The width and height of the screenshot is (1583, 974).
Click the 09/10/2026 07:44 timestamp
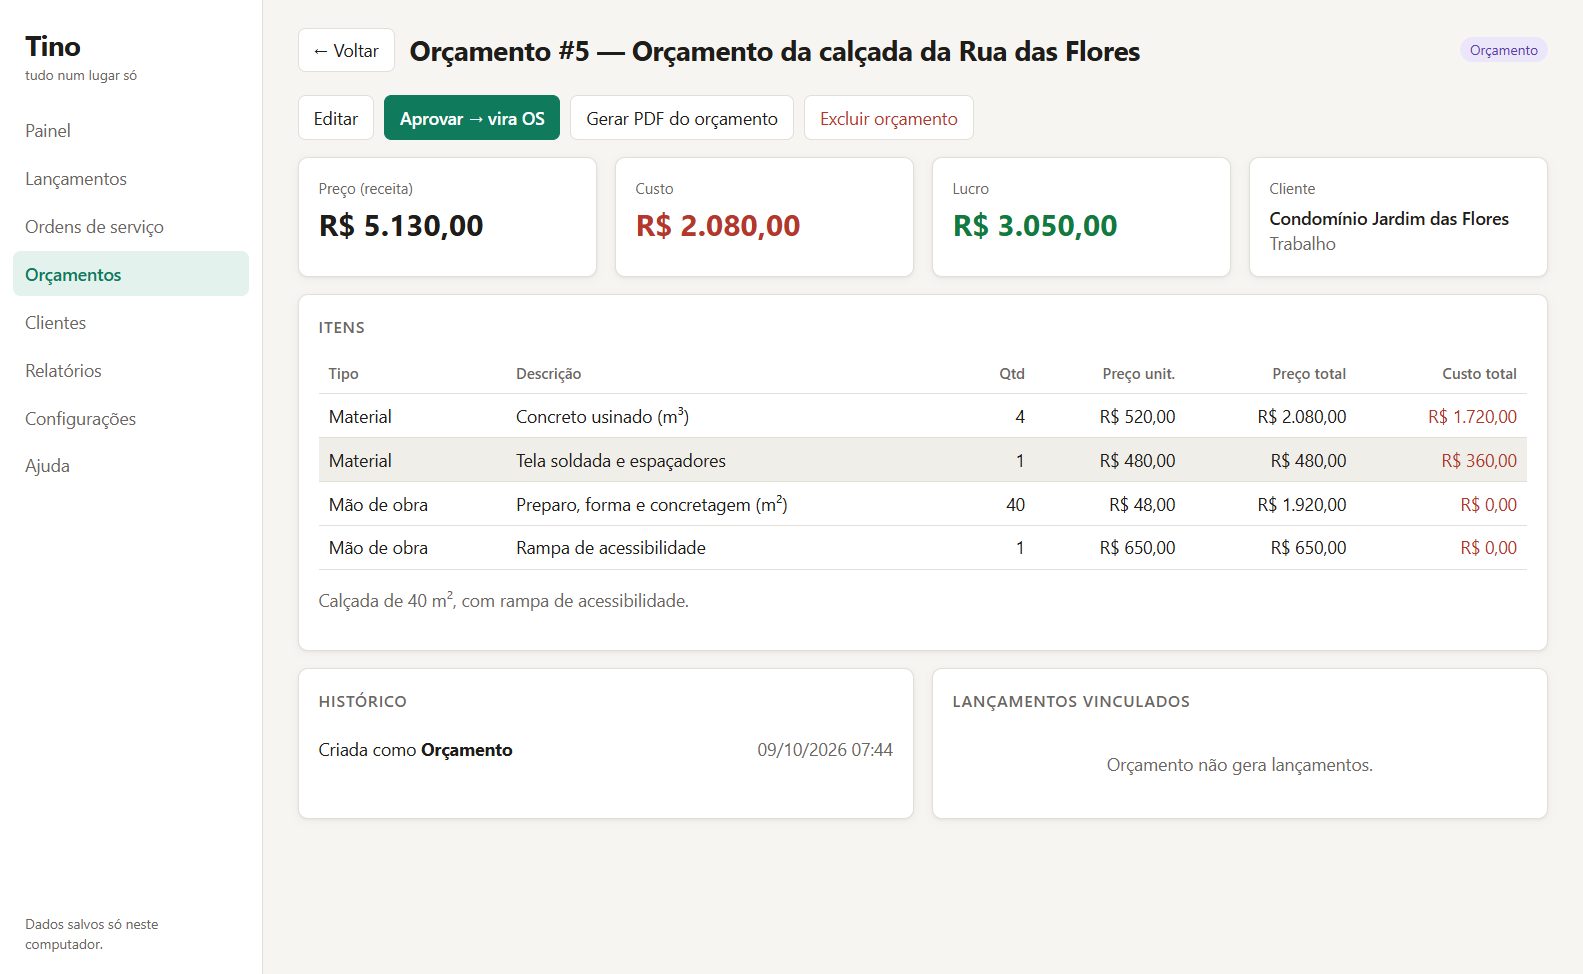[825, 750]
